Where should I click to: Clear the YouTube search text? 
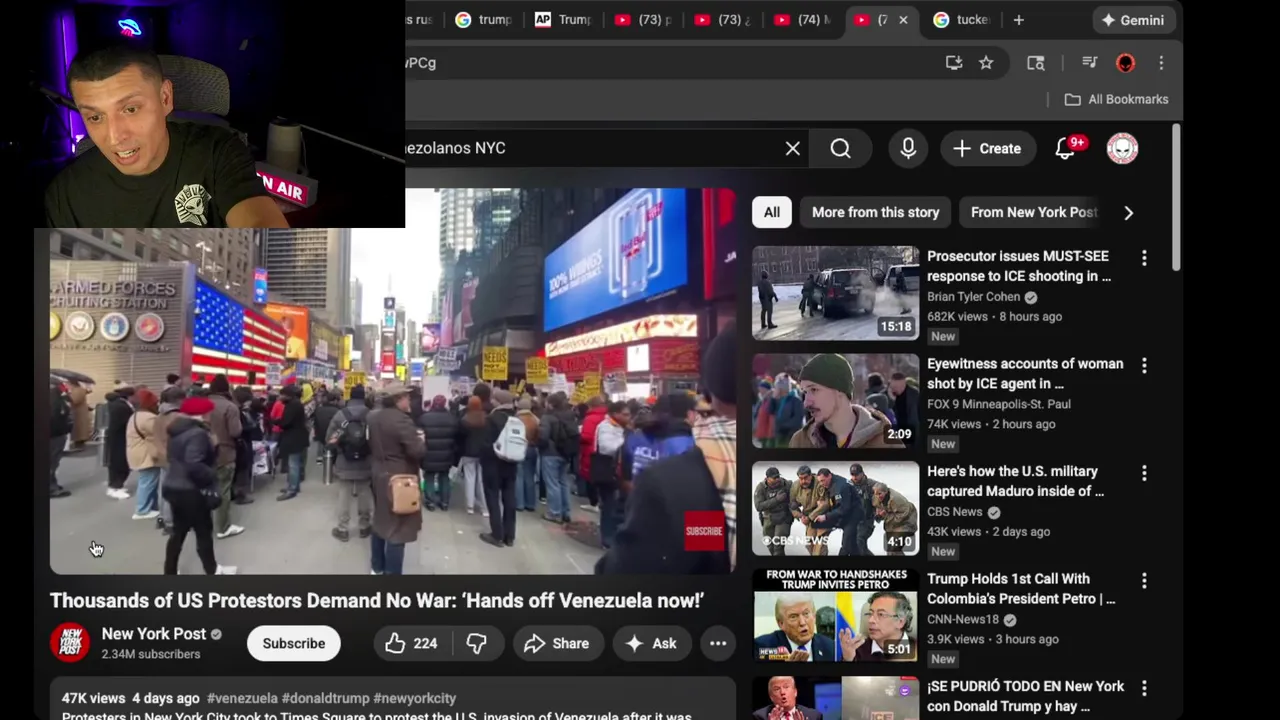[x=793, y=148]
